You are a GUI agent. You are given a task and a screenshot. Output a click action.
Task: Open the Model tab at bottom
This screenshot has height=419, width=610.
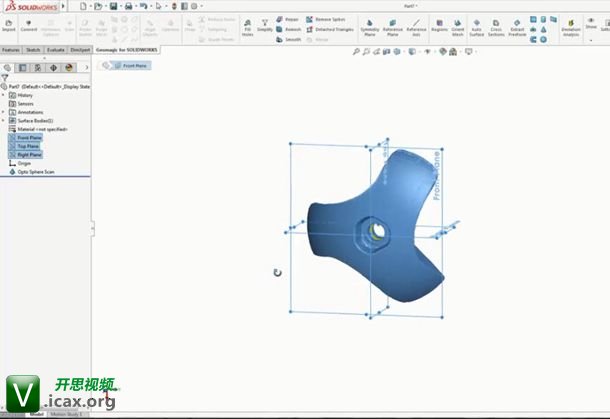pyautogui.click(x=37, y=414)
